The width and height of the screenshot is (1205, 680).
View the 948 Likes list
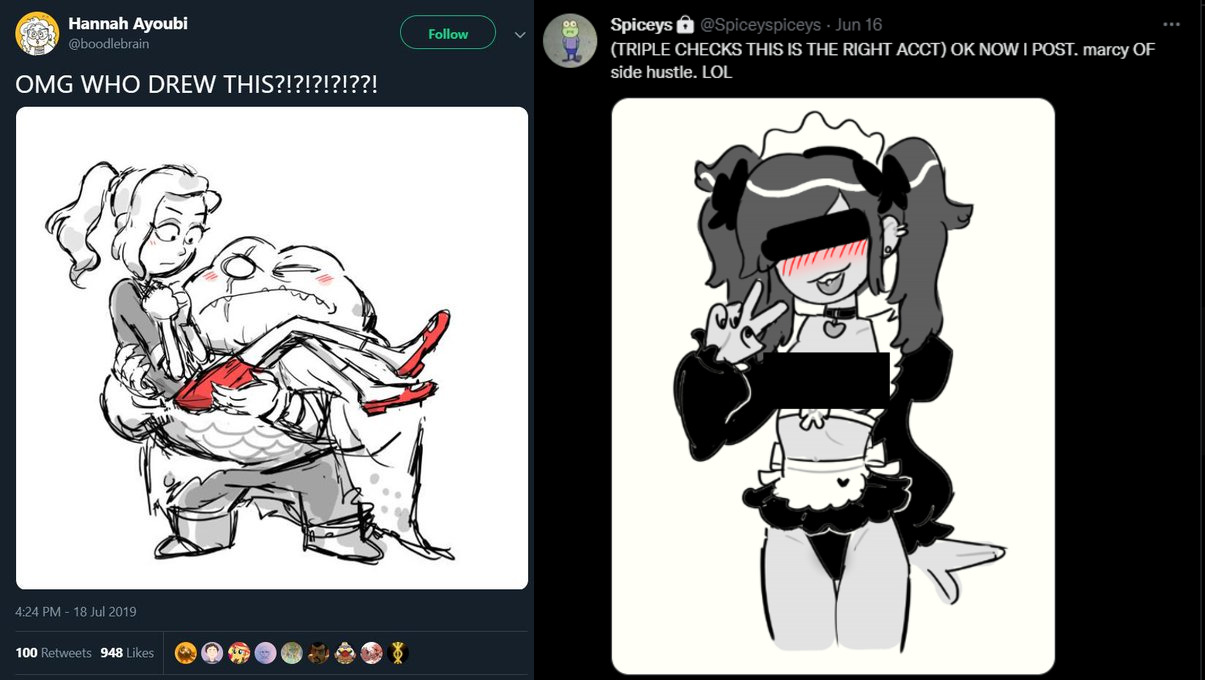(x=127, y=653)
